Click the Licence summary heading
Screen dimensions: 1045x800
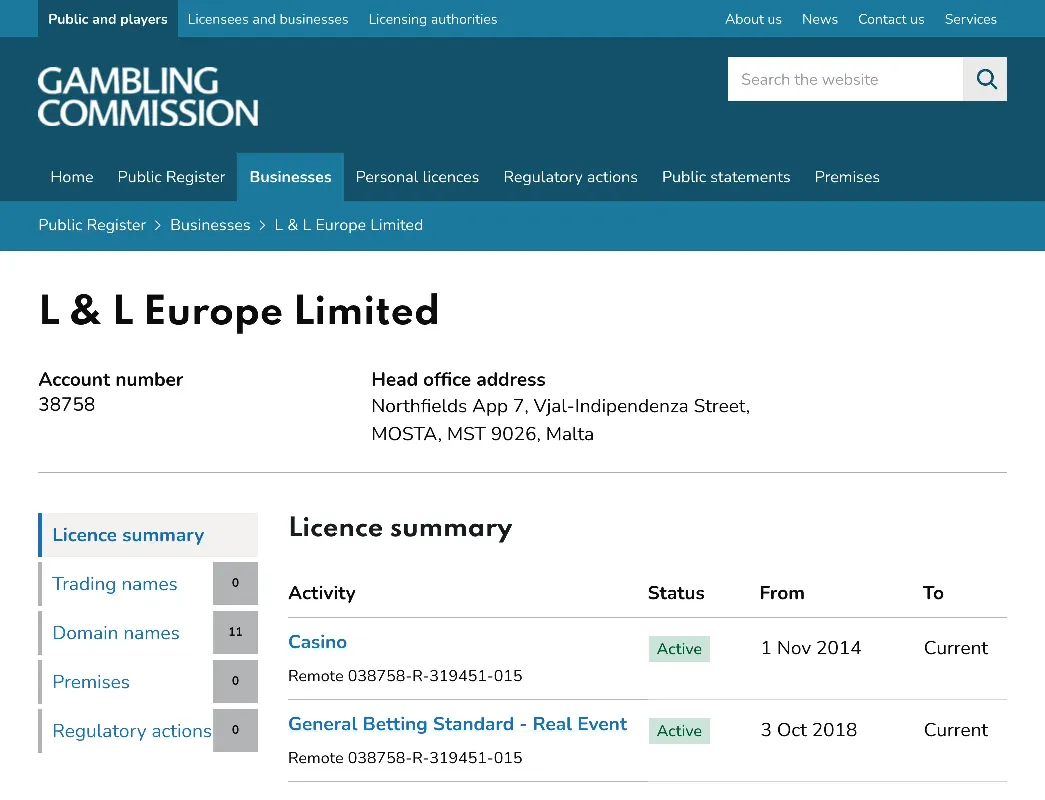pyautogui.click(x=401, y=528)
